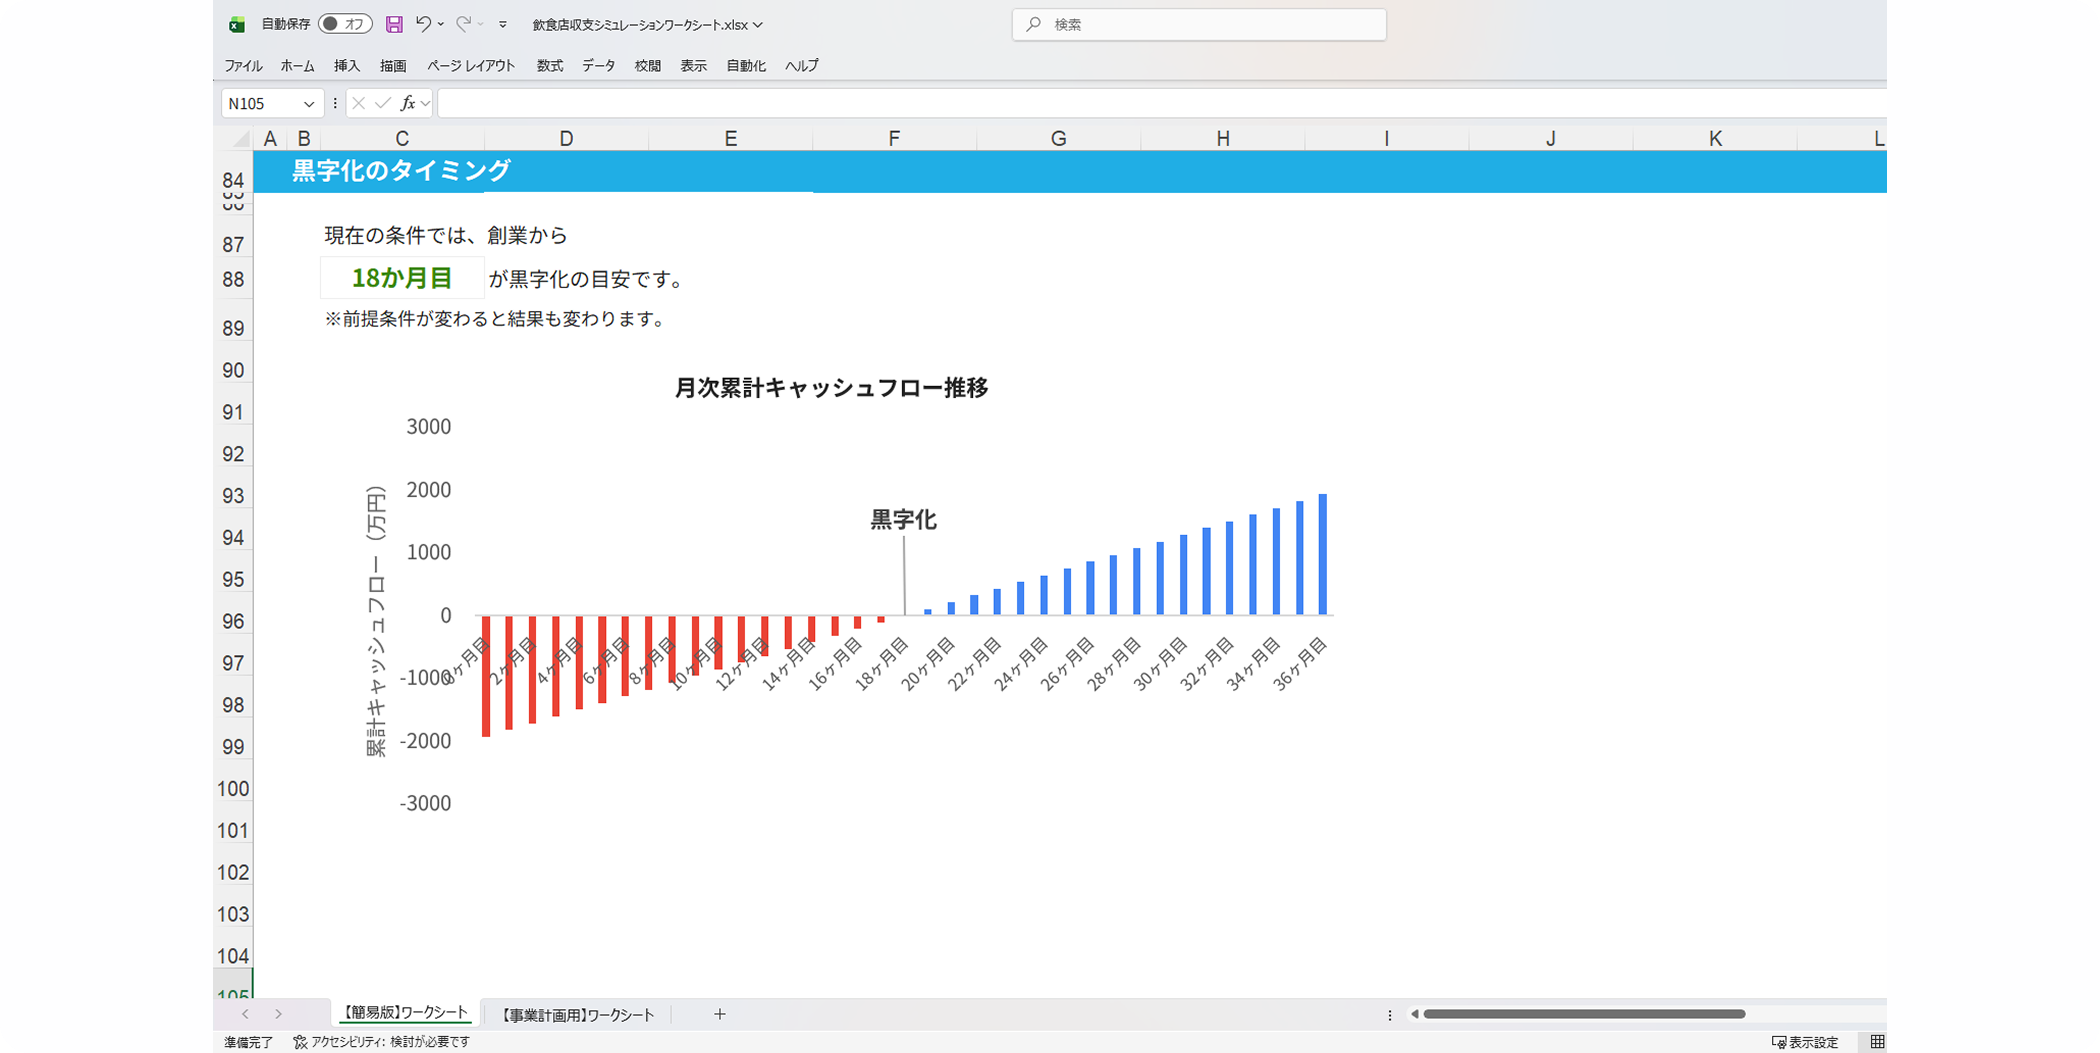Click the horizontal scrollbar thumb
This screenshot has height=1053, width=2100.
pyautogui.click(x=1584, y=1014)
